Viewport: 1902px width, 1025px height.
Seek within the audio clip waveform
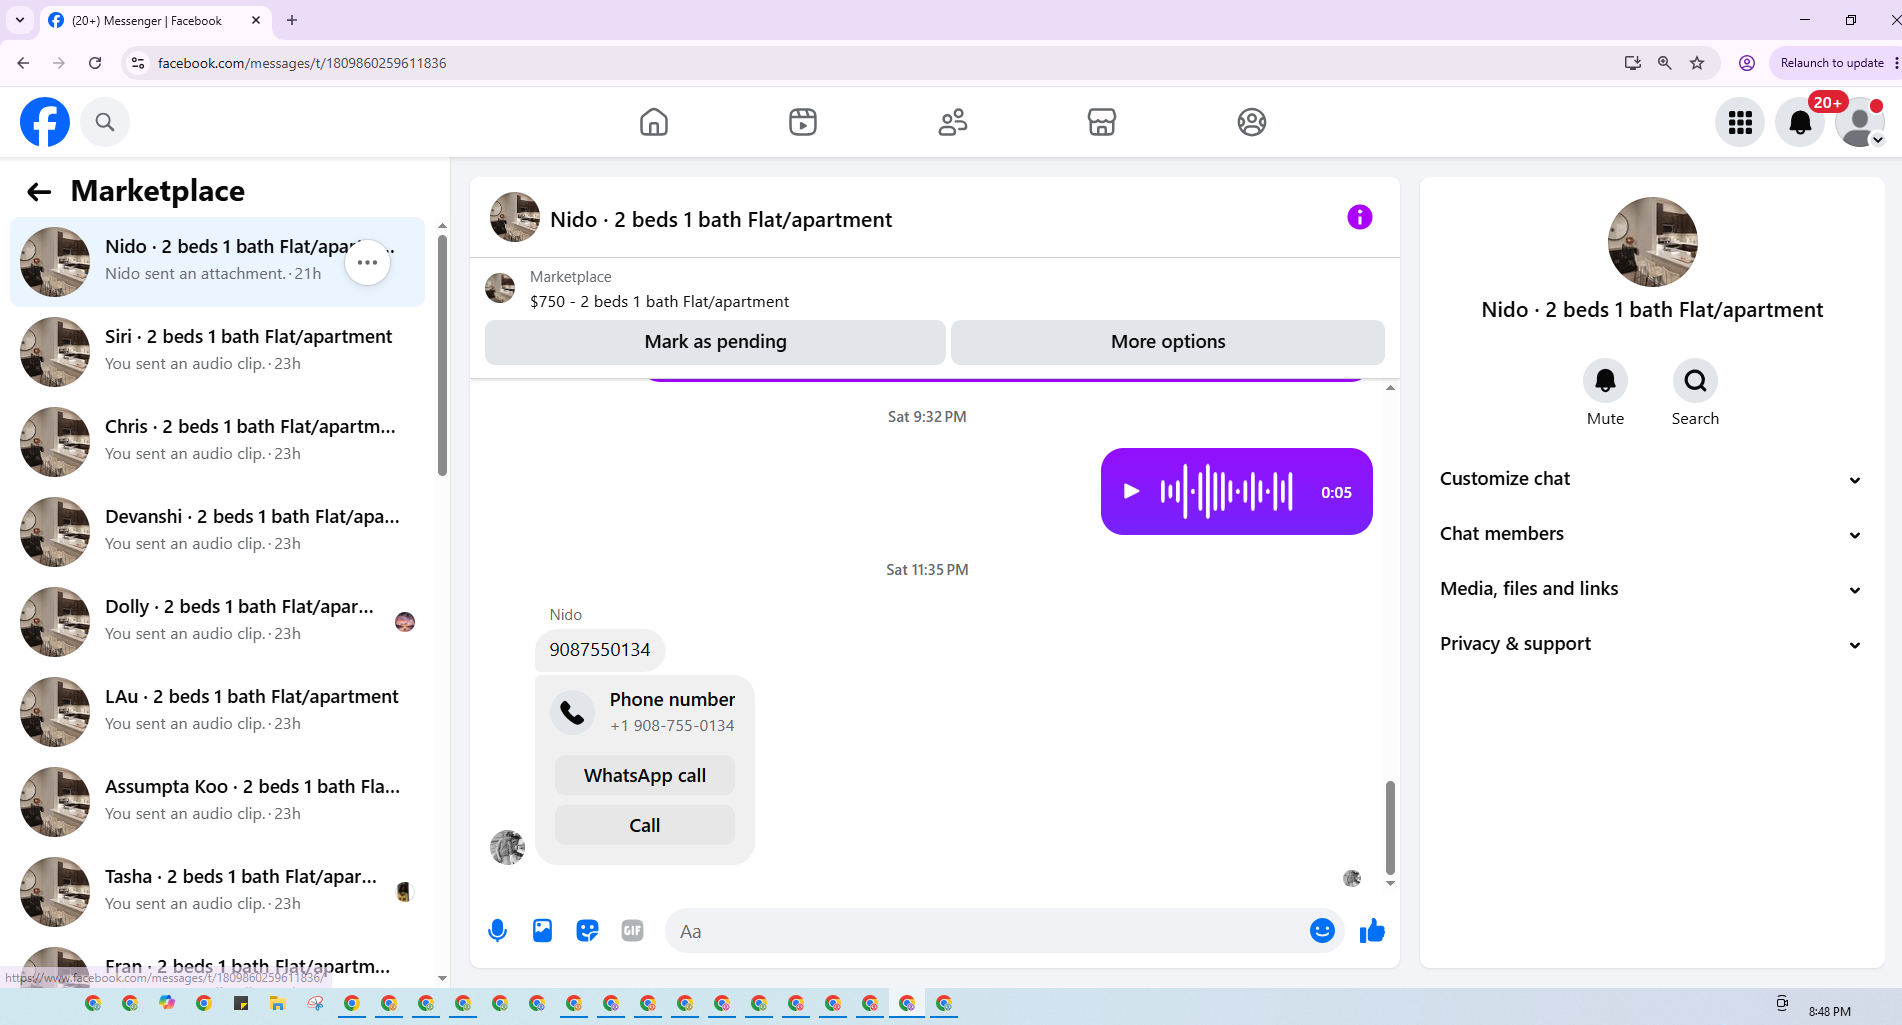pyautogui.click(x=1227, y=491)
